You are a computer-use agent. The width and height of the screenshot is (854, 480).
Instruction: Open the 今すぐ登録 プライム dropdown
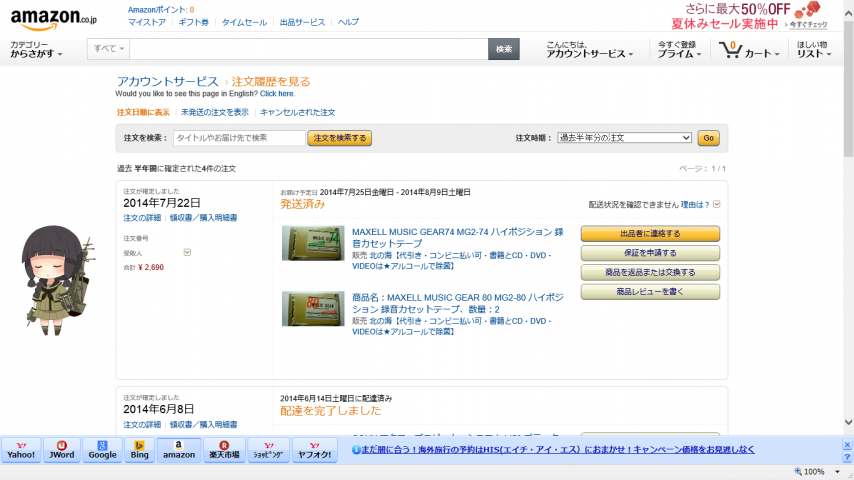coord(679,49)
